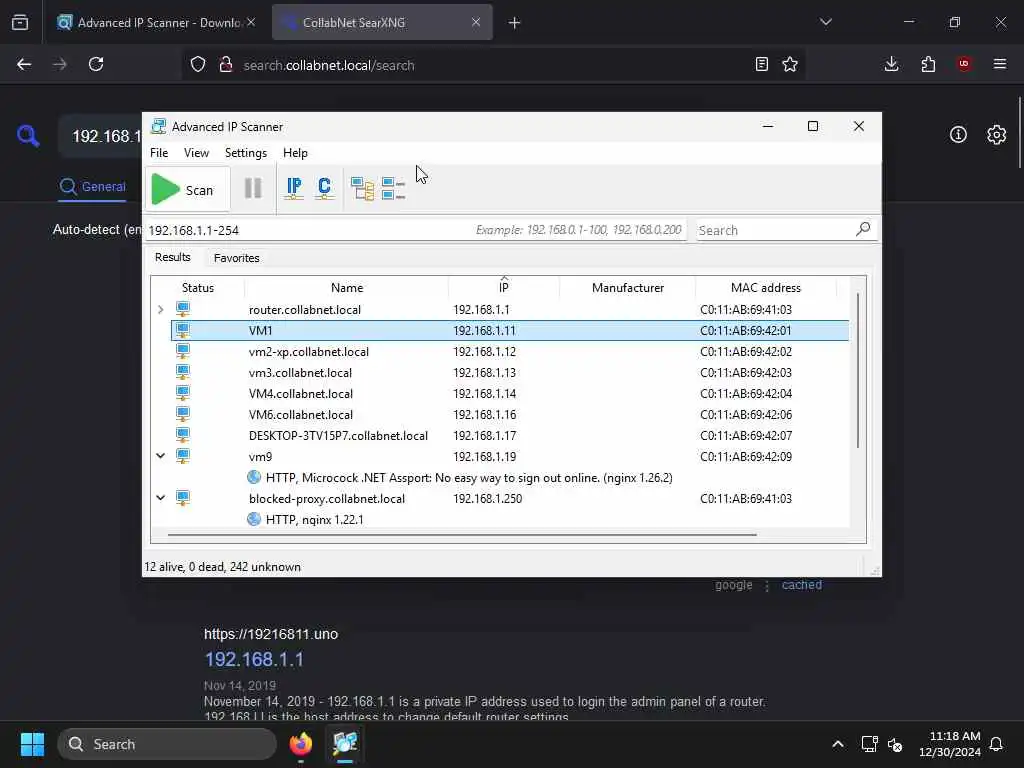This screenshot has height=768, width=1024.
Task: Open cached link of search result
Action: [801, 584]
